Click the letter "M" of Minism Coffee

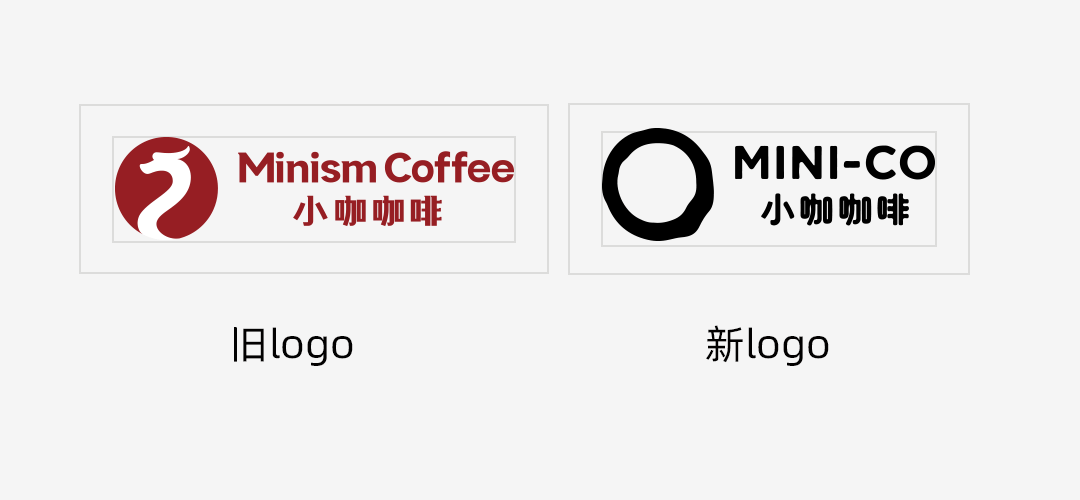tap(253, 167)
